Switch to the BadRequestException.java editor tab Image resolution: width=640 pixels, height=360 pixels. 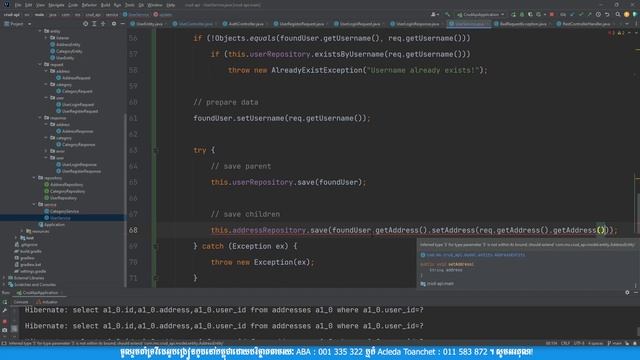(523, 24)
